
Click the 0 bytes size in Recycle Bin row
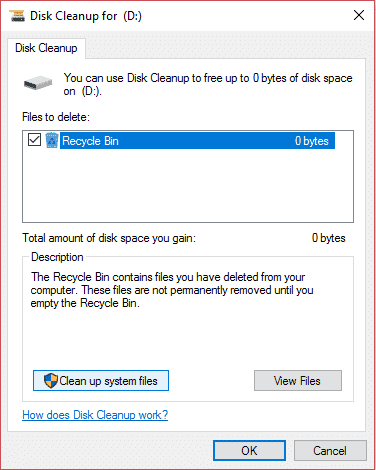pyautogui.click(x=312, y=141)
